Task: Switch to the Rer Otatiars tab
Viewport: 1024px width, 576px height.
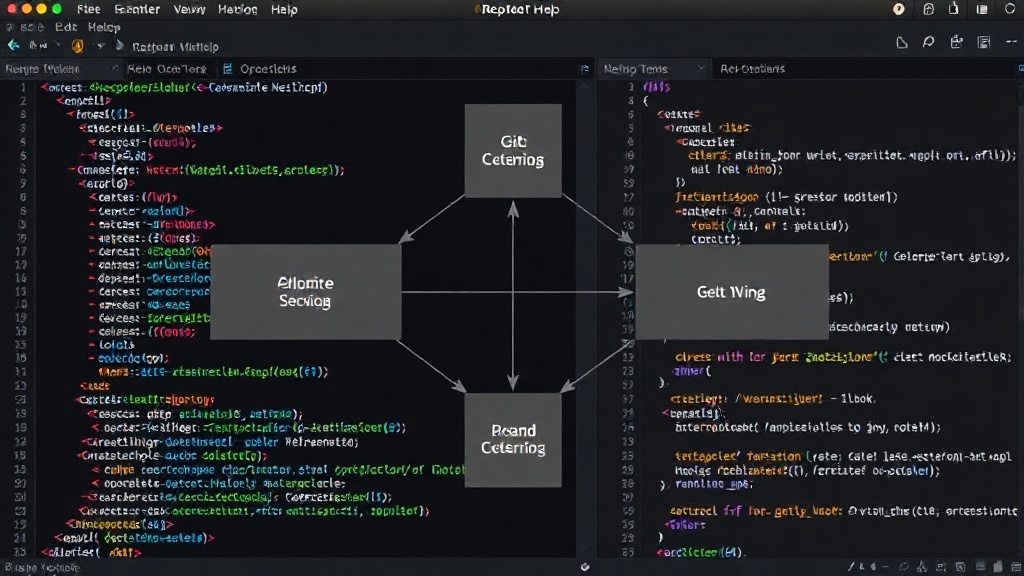Action: coord(752,69)
